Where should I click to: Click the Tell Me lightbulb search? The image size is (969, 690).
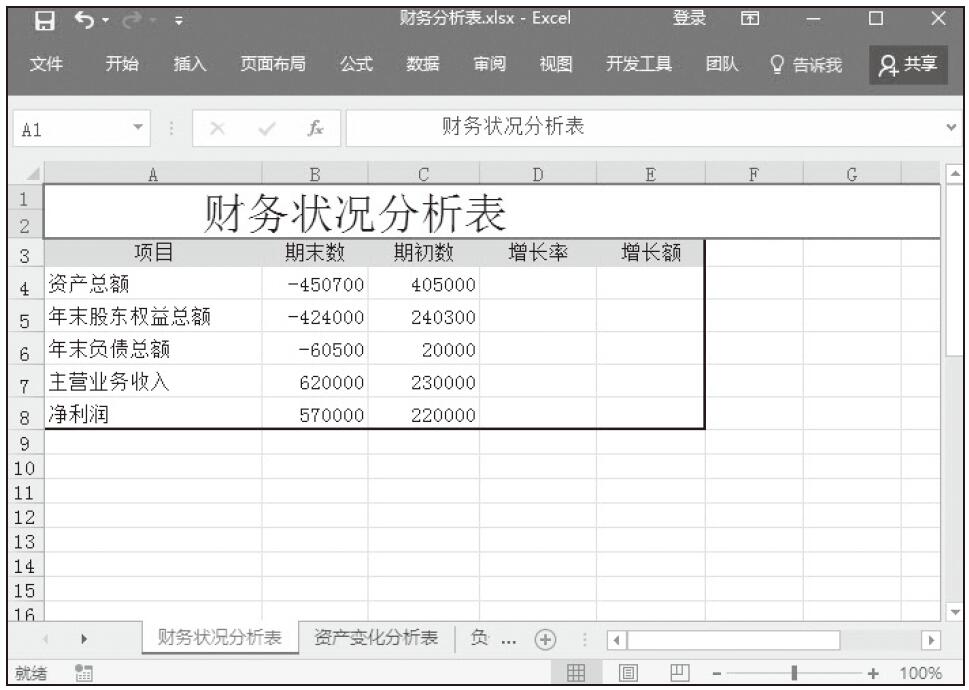[804, 66]
